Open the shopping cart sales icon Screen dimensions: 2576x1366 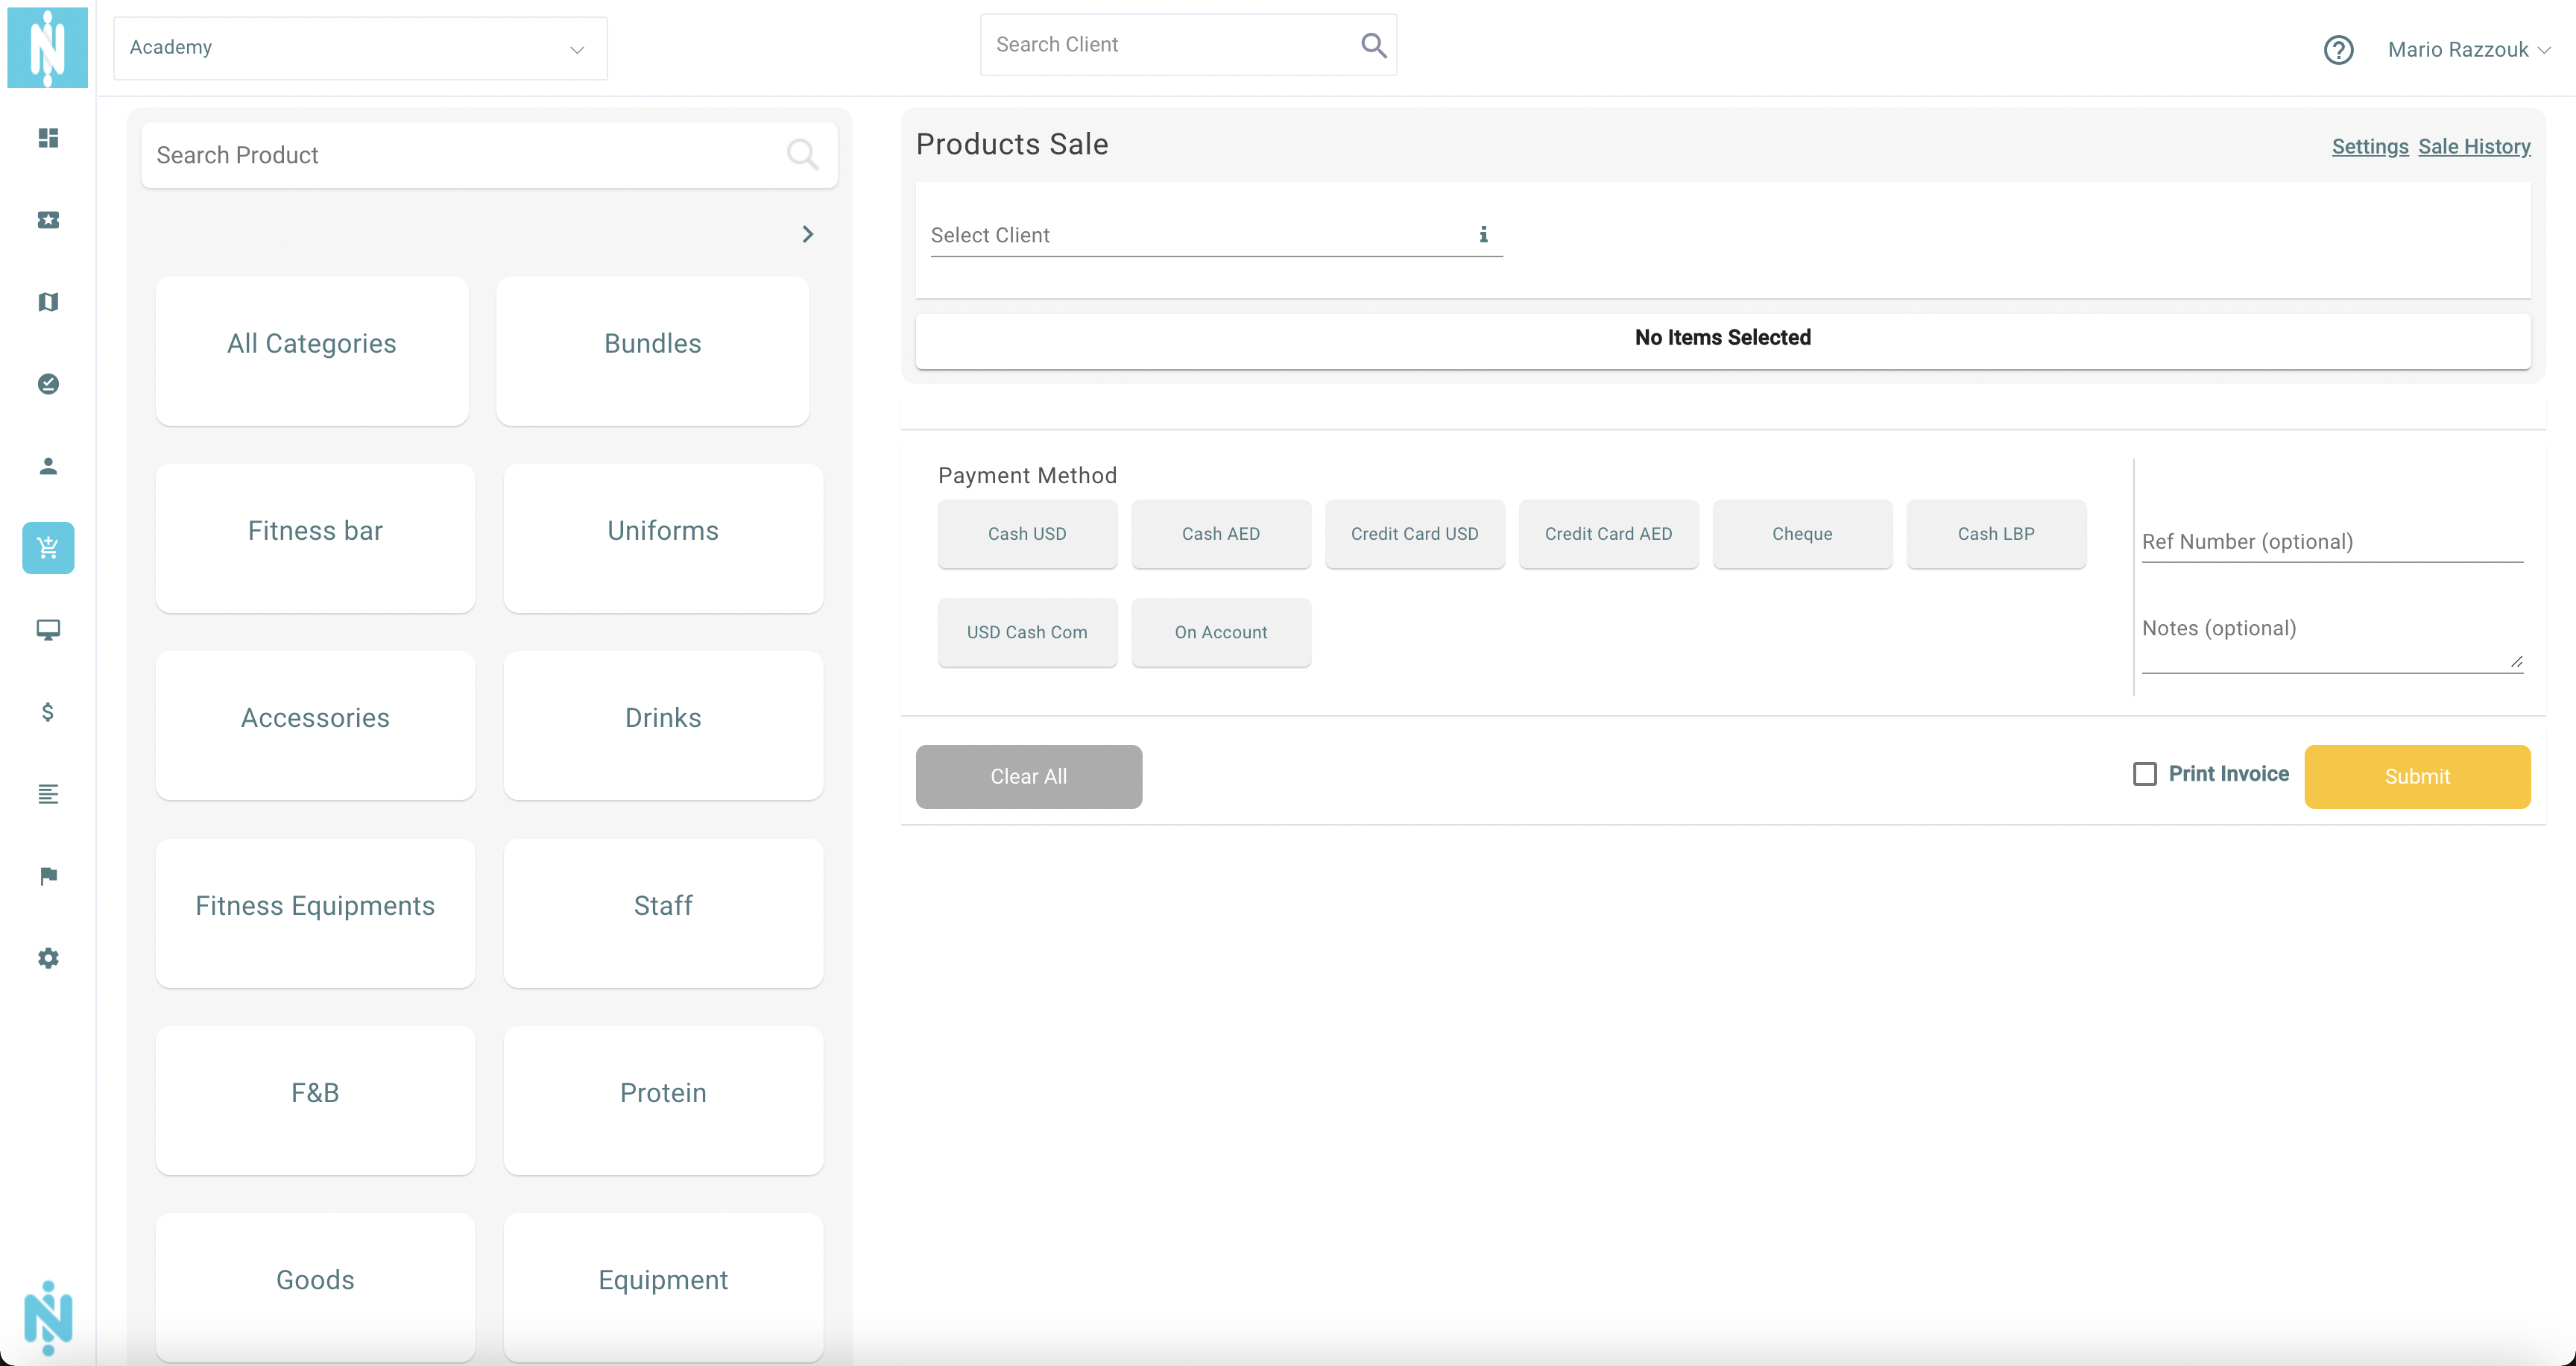(48, 548)
